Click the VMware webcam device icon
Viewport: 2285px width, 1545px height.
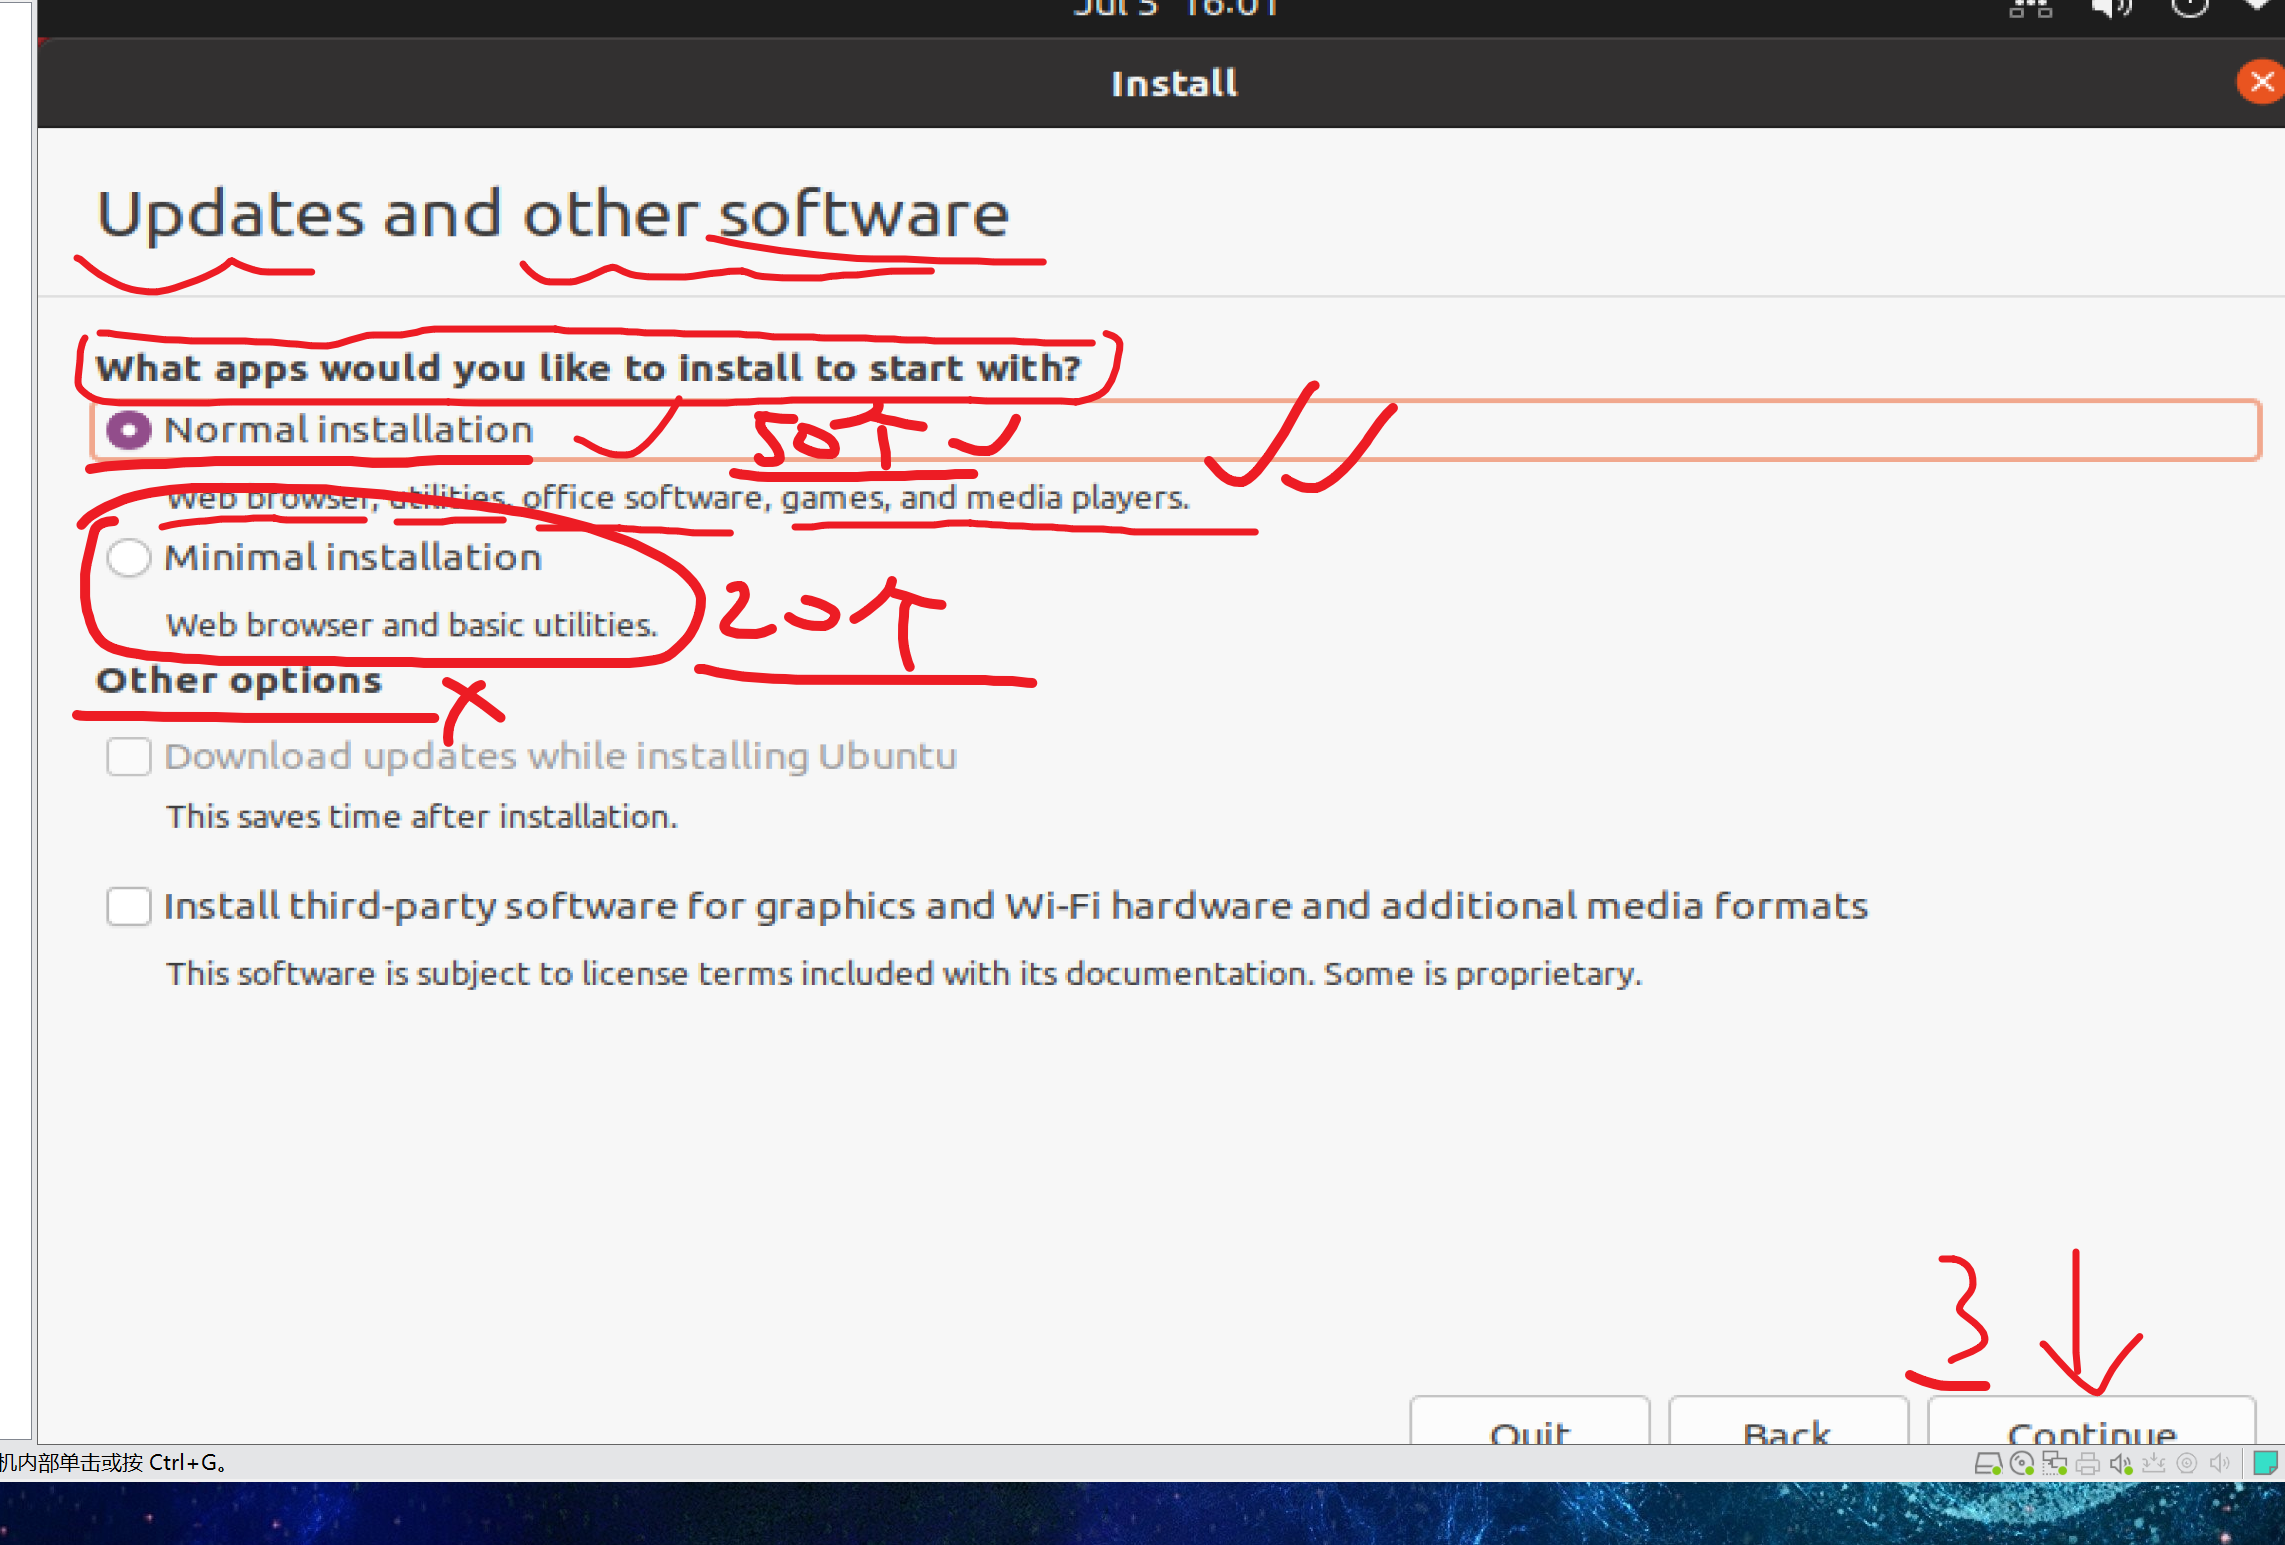[2187, 1464]
